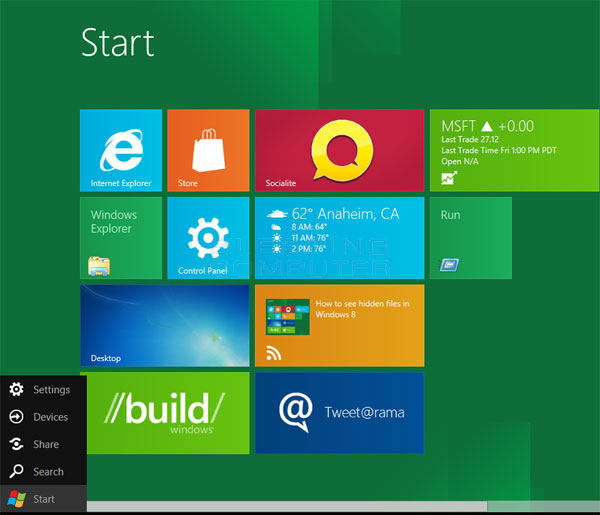Screen dimensions: 600x515
Task: Open the Control Panel gear tile
Action: [208, 238]
